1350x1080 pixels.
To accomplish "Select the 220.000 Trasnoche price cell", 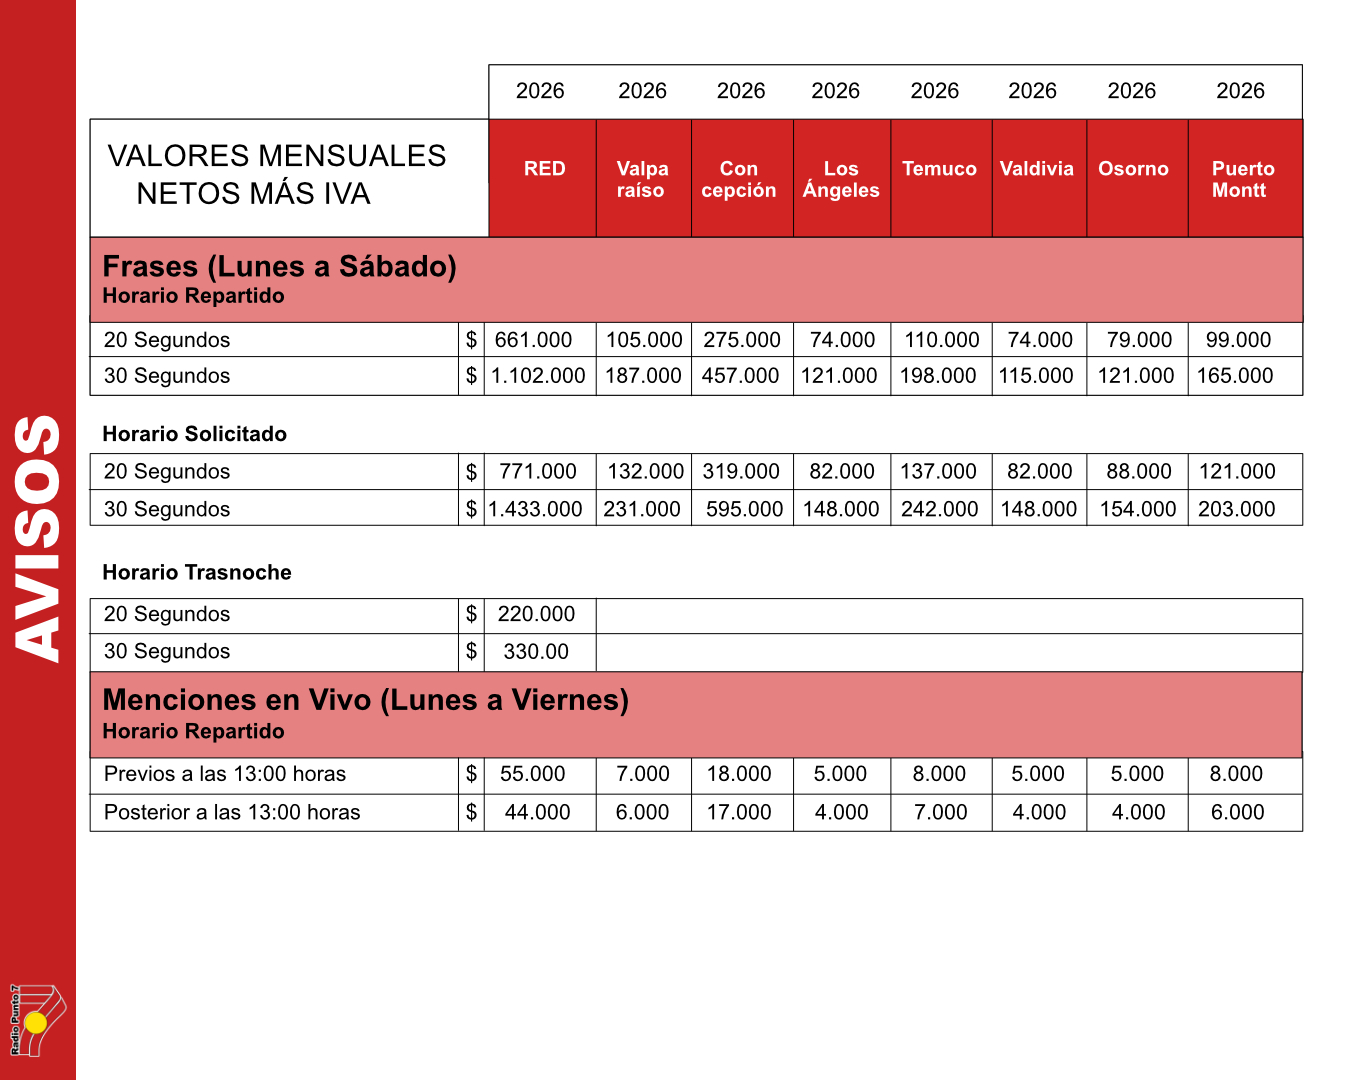I will tap(539, 614).
